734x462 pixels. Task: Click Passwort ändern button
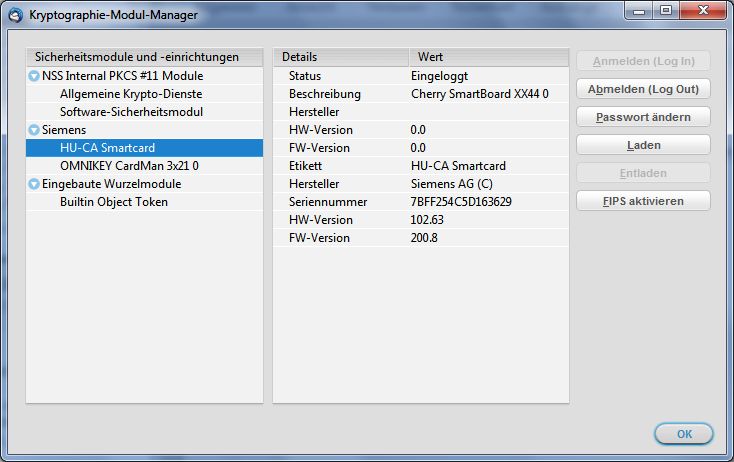[x=643, y=117]
